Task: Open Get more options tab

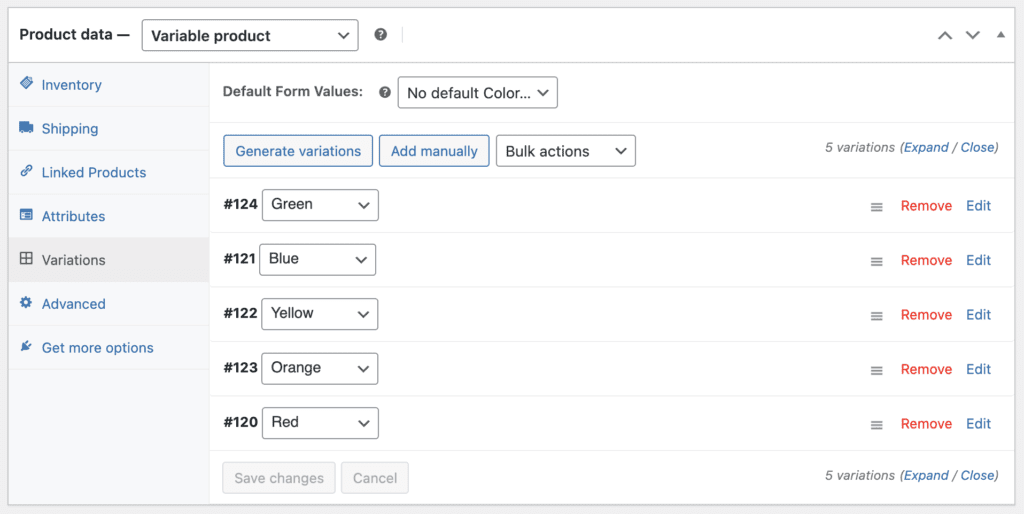Action: 109,347
